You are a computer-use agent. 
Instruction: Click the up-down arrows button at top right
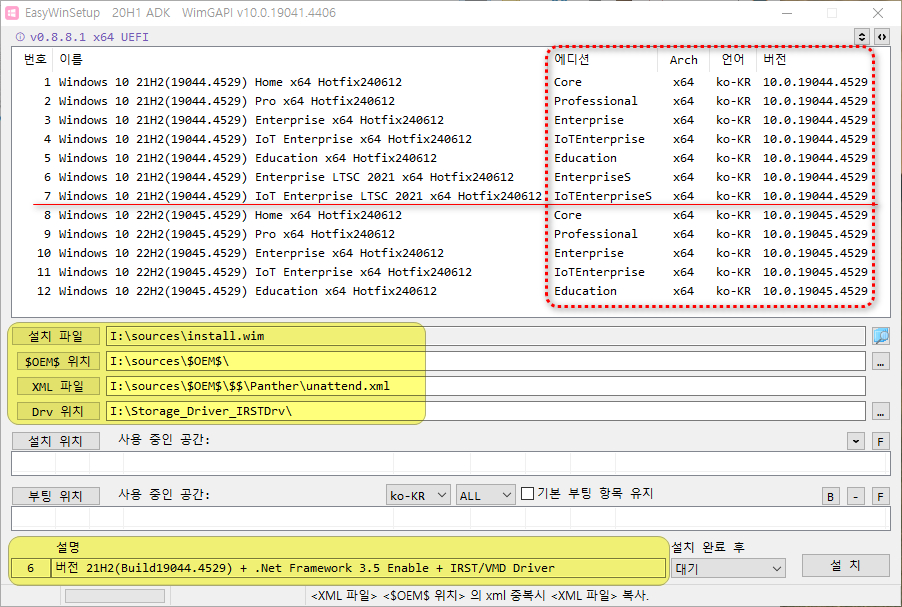point(861,37)
